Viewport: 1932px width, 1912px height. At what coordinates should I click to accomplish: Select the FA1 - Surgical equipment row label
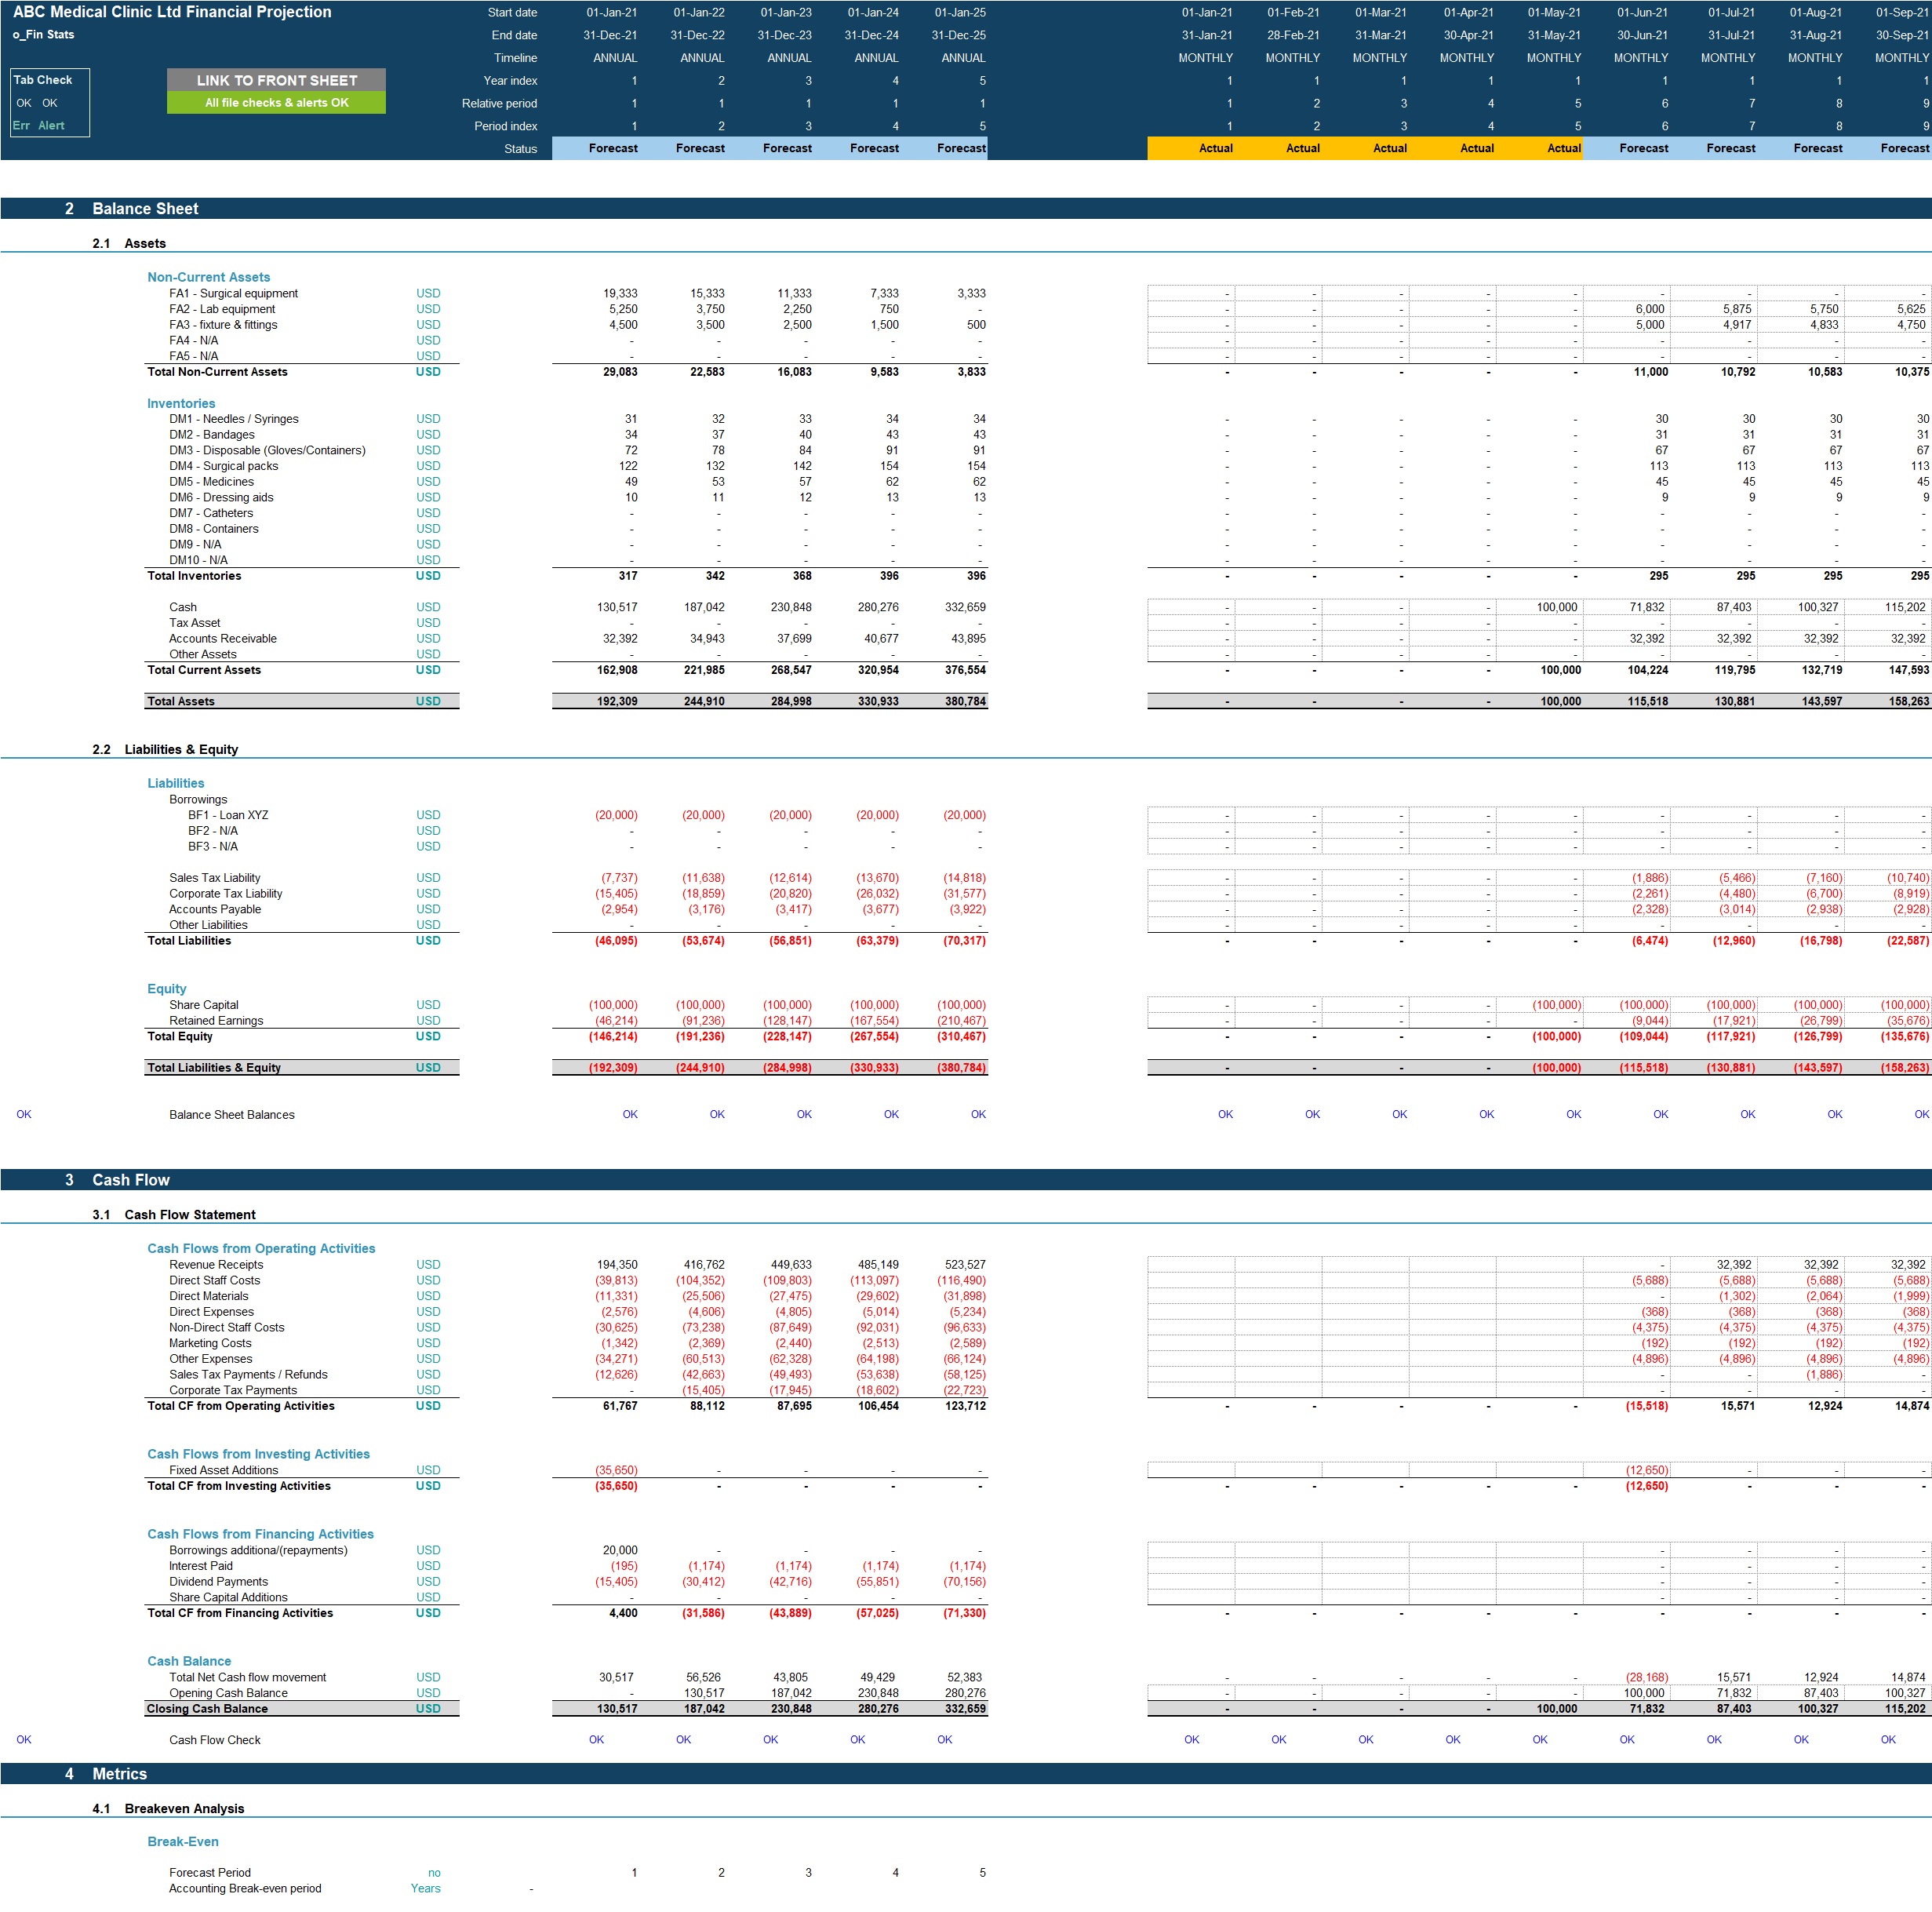tap(233, 293)
